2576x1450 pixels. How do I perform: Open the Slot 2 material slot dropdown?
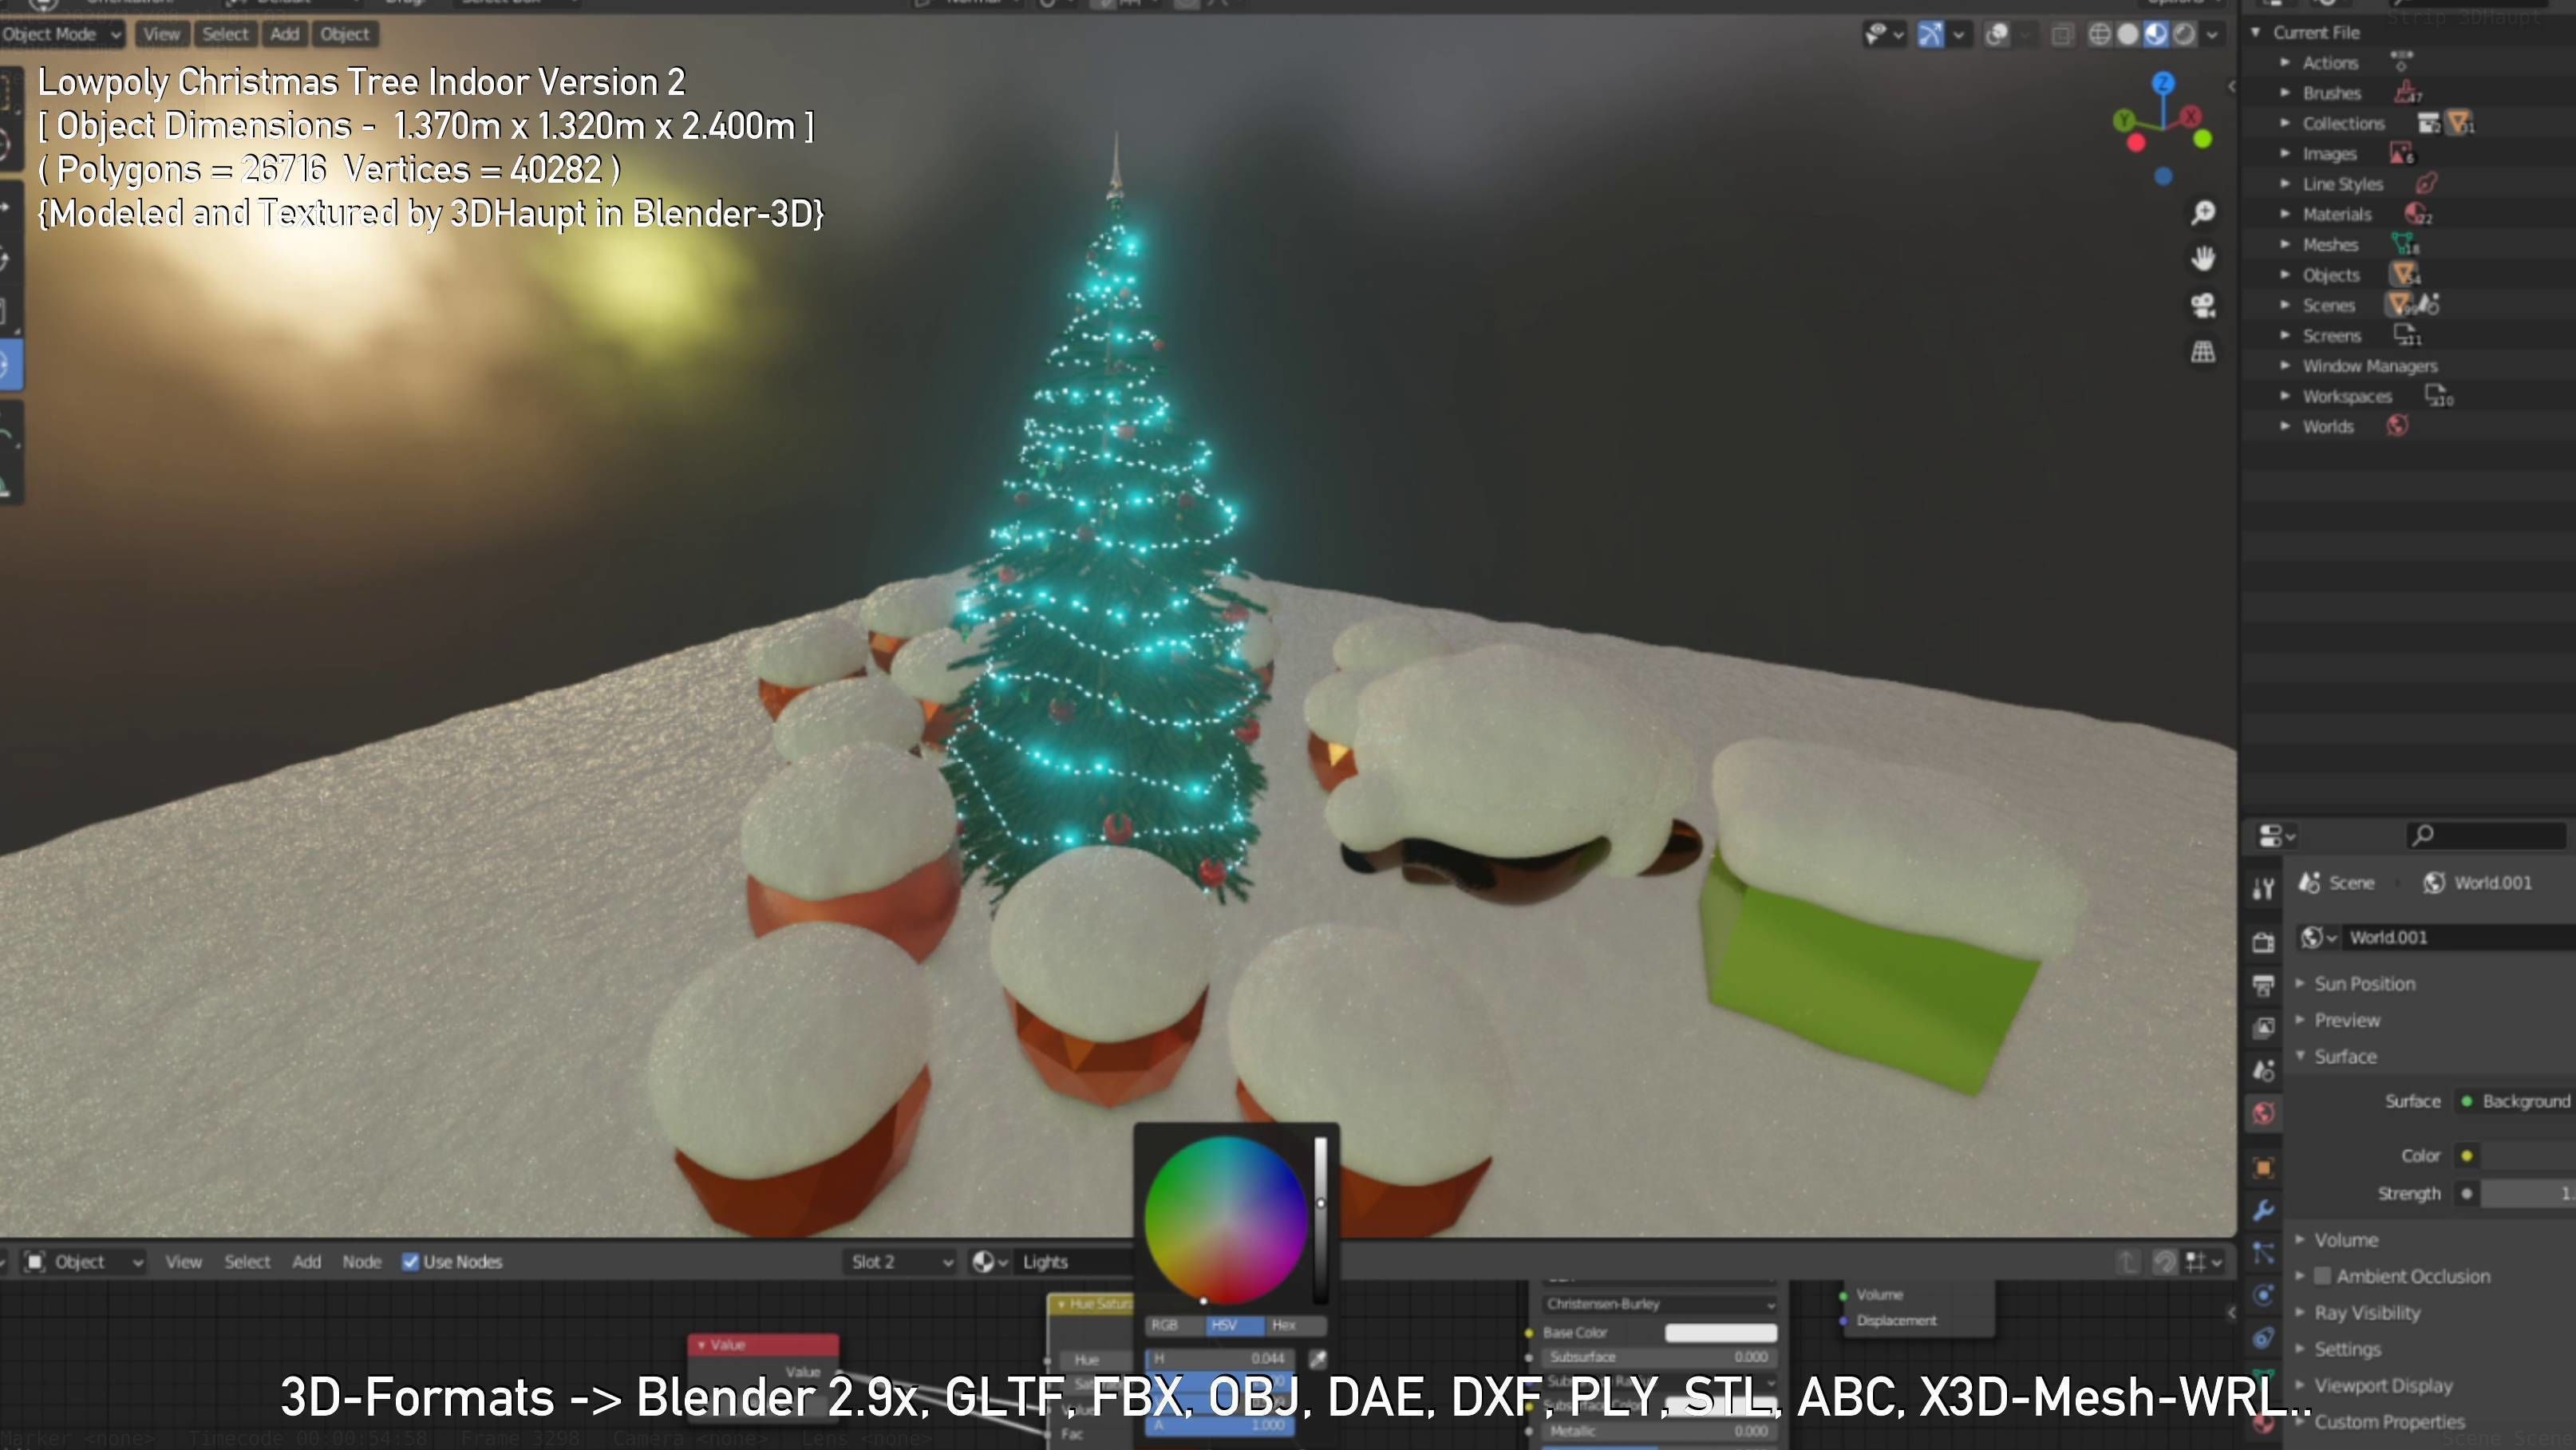point(902,1261)
